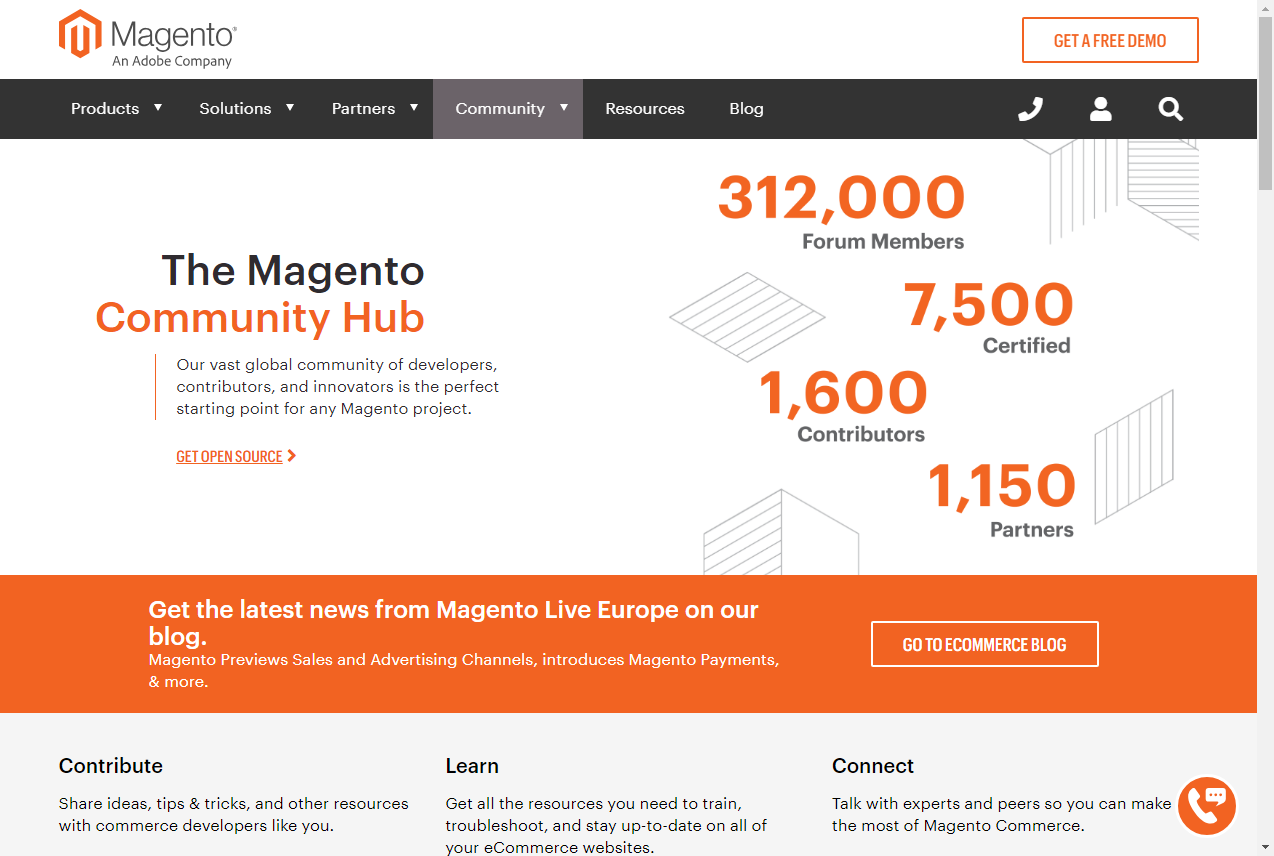Open the Partners menu
1274x856 pixels.
pos(363,109)
